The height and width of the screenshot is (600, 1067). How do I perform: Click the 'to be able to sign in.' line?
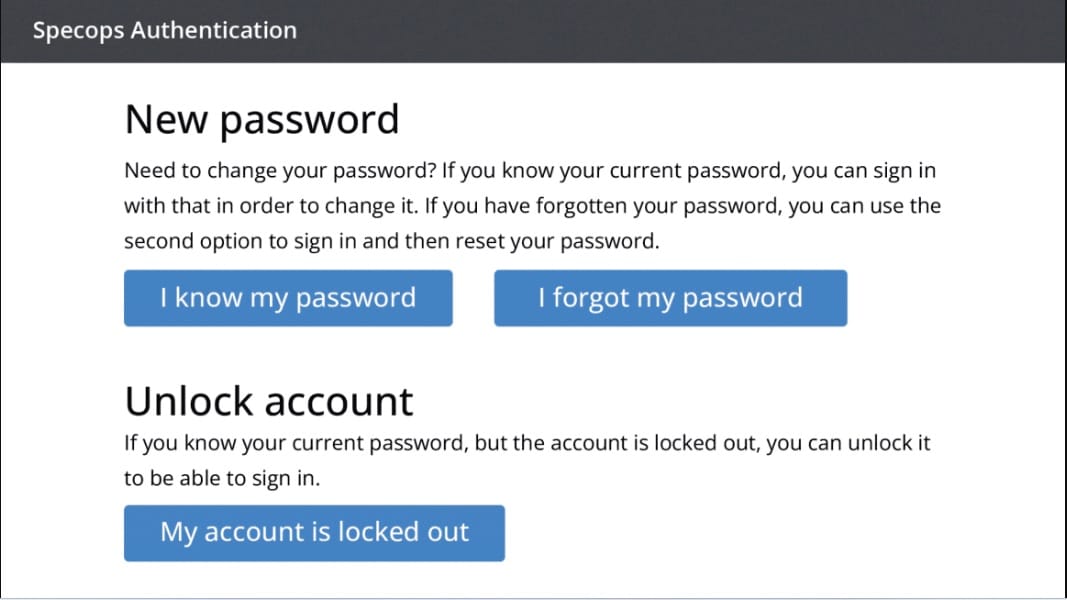point(222,478)
